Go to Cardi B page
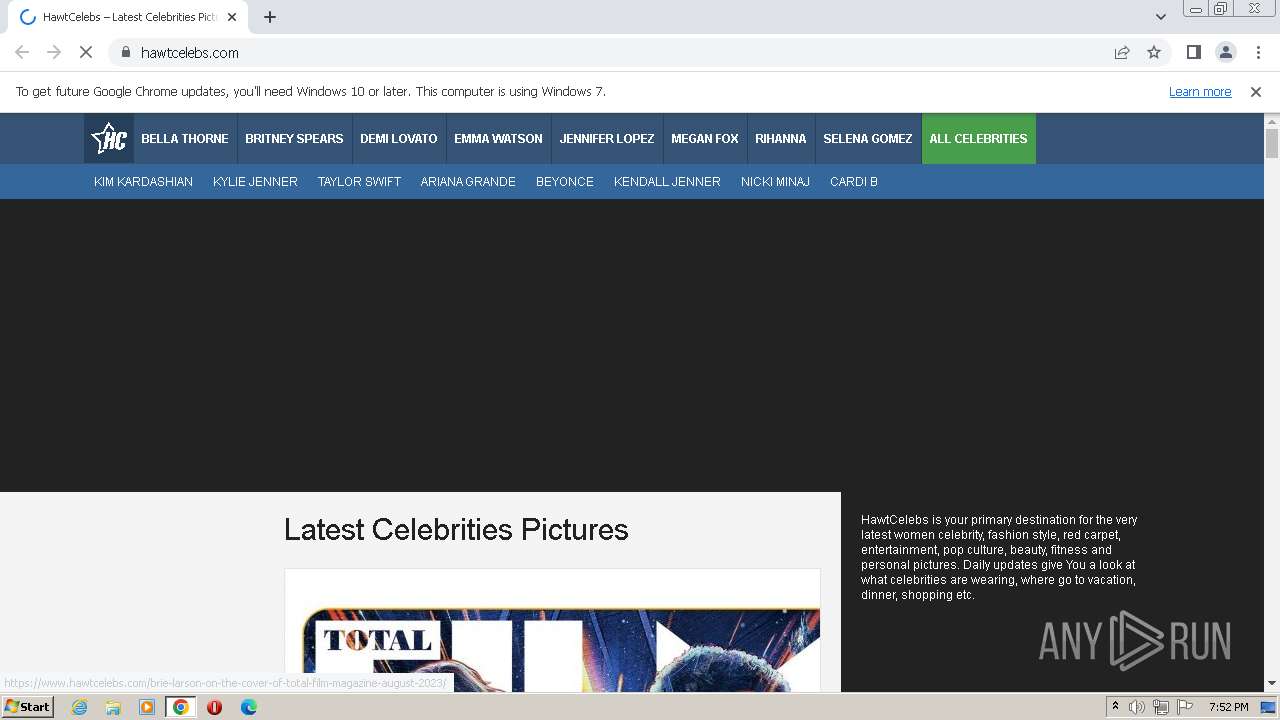This screenshot has height=720, width=1280. click(x=854, y=182)
